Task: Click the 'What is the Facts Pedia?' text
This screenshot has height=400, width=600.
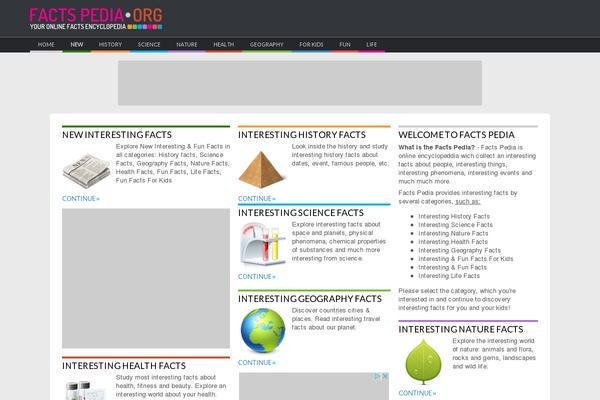Action: [436, 147]
